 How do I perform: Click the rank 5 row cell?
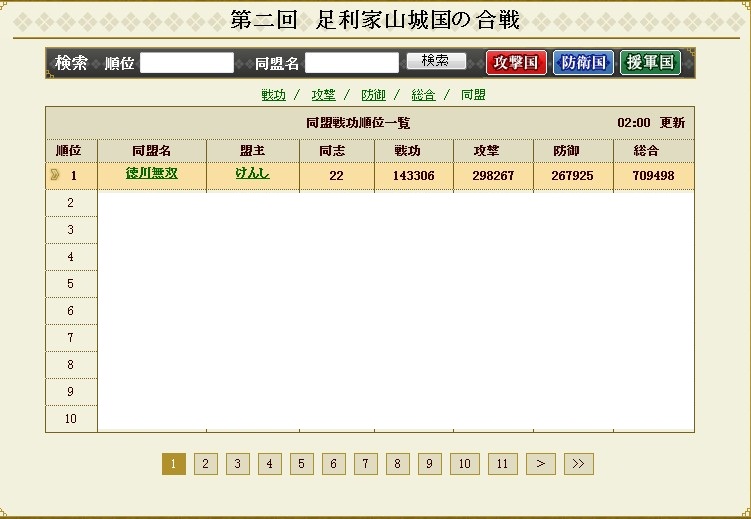coord(71,284)
